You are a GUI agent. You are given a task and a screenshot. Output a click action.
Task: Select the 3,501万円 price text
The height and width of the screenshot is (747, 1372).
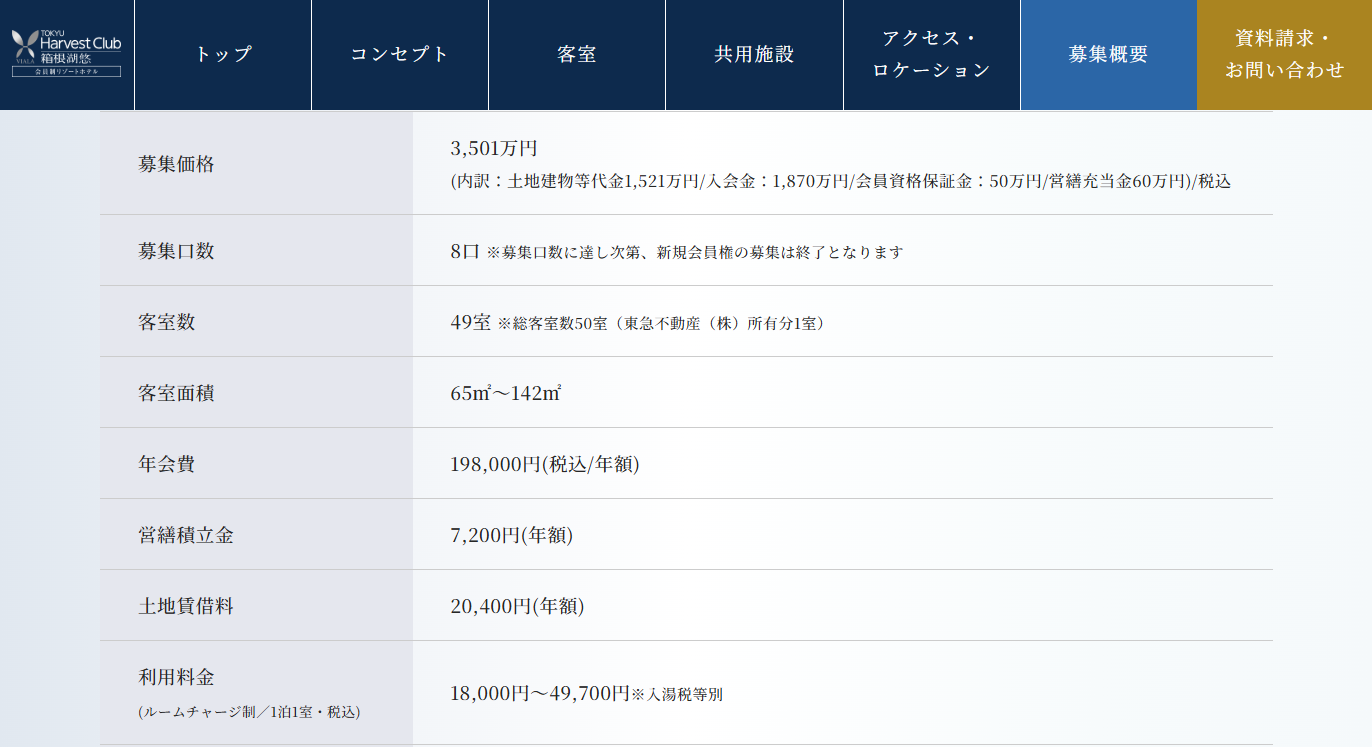494,149
